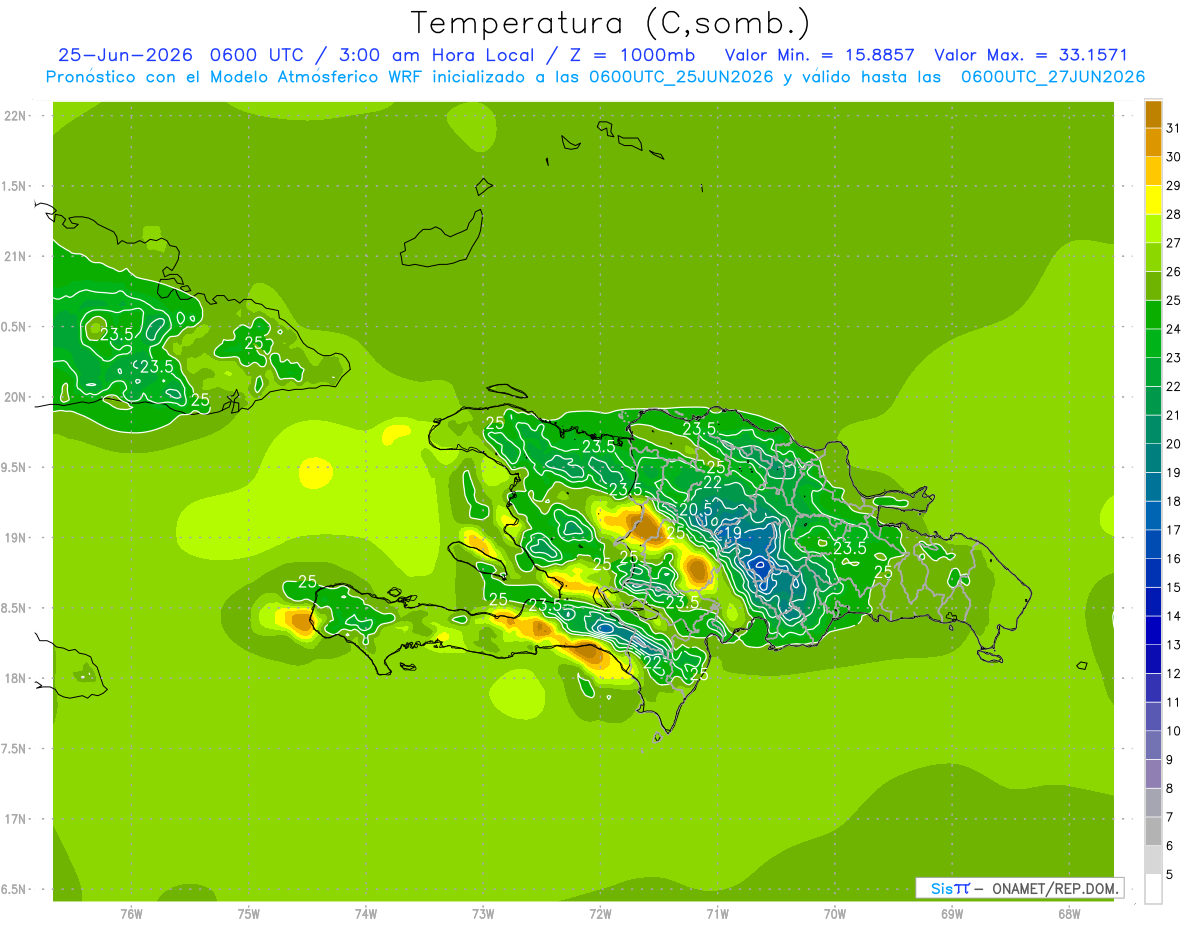The image size is (1200, 927).
Task: Click the "7.5N" latitude axis label
Action: pyautogui.click(x=15, y=748)
